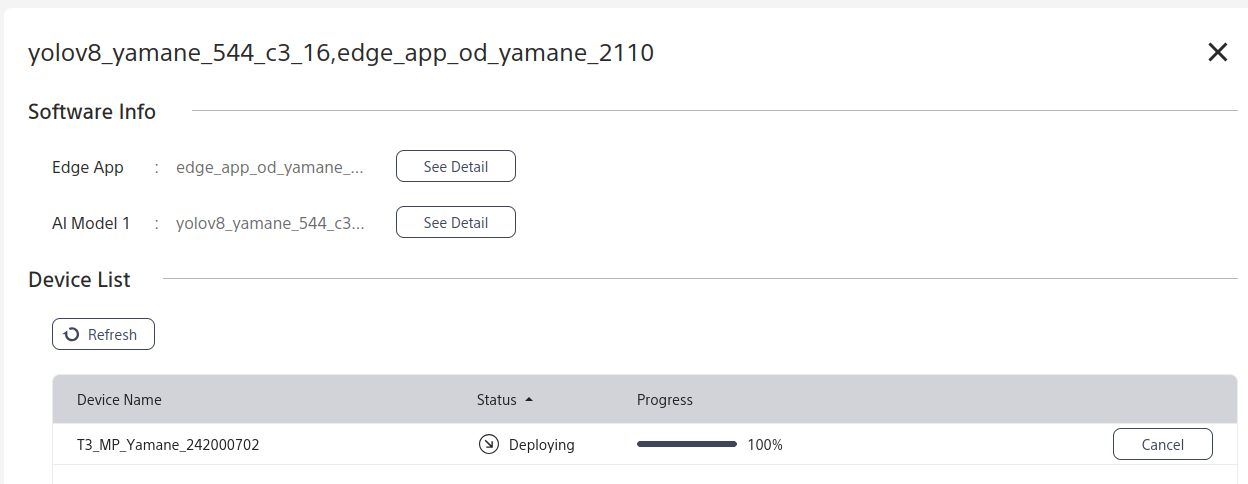Viewport: 1248px width, 484px height.
Task: Click the Progress column header
Action: tap(664, 400)
